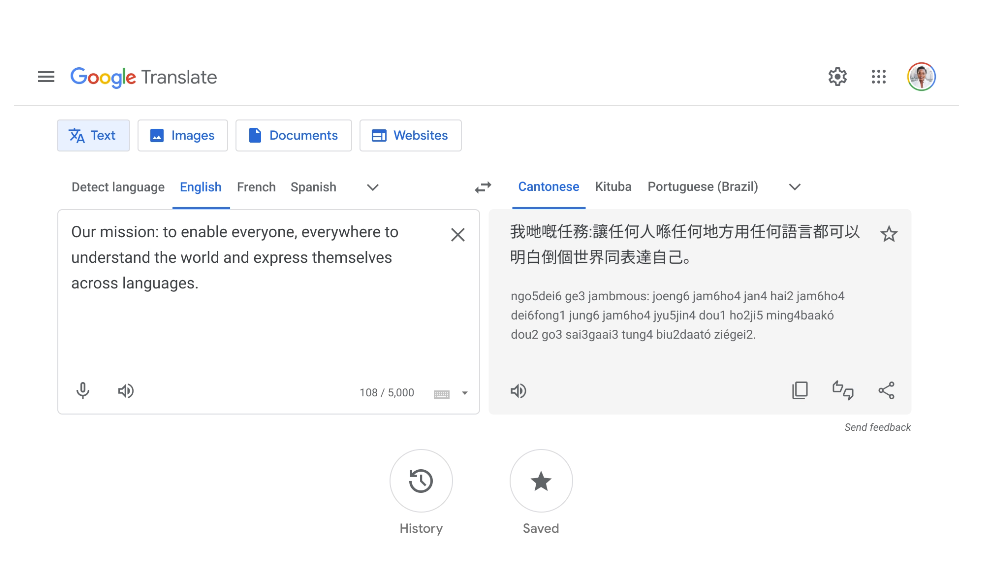
Task: Switch to the Documents tab
Action: pos(293,135)
